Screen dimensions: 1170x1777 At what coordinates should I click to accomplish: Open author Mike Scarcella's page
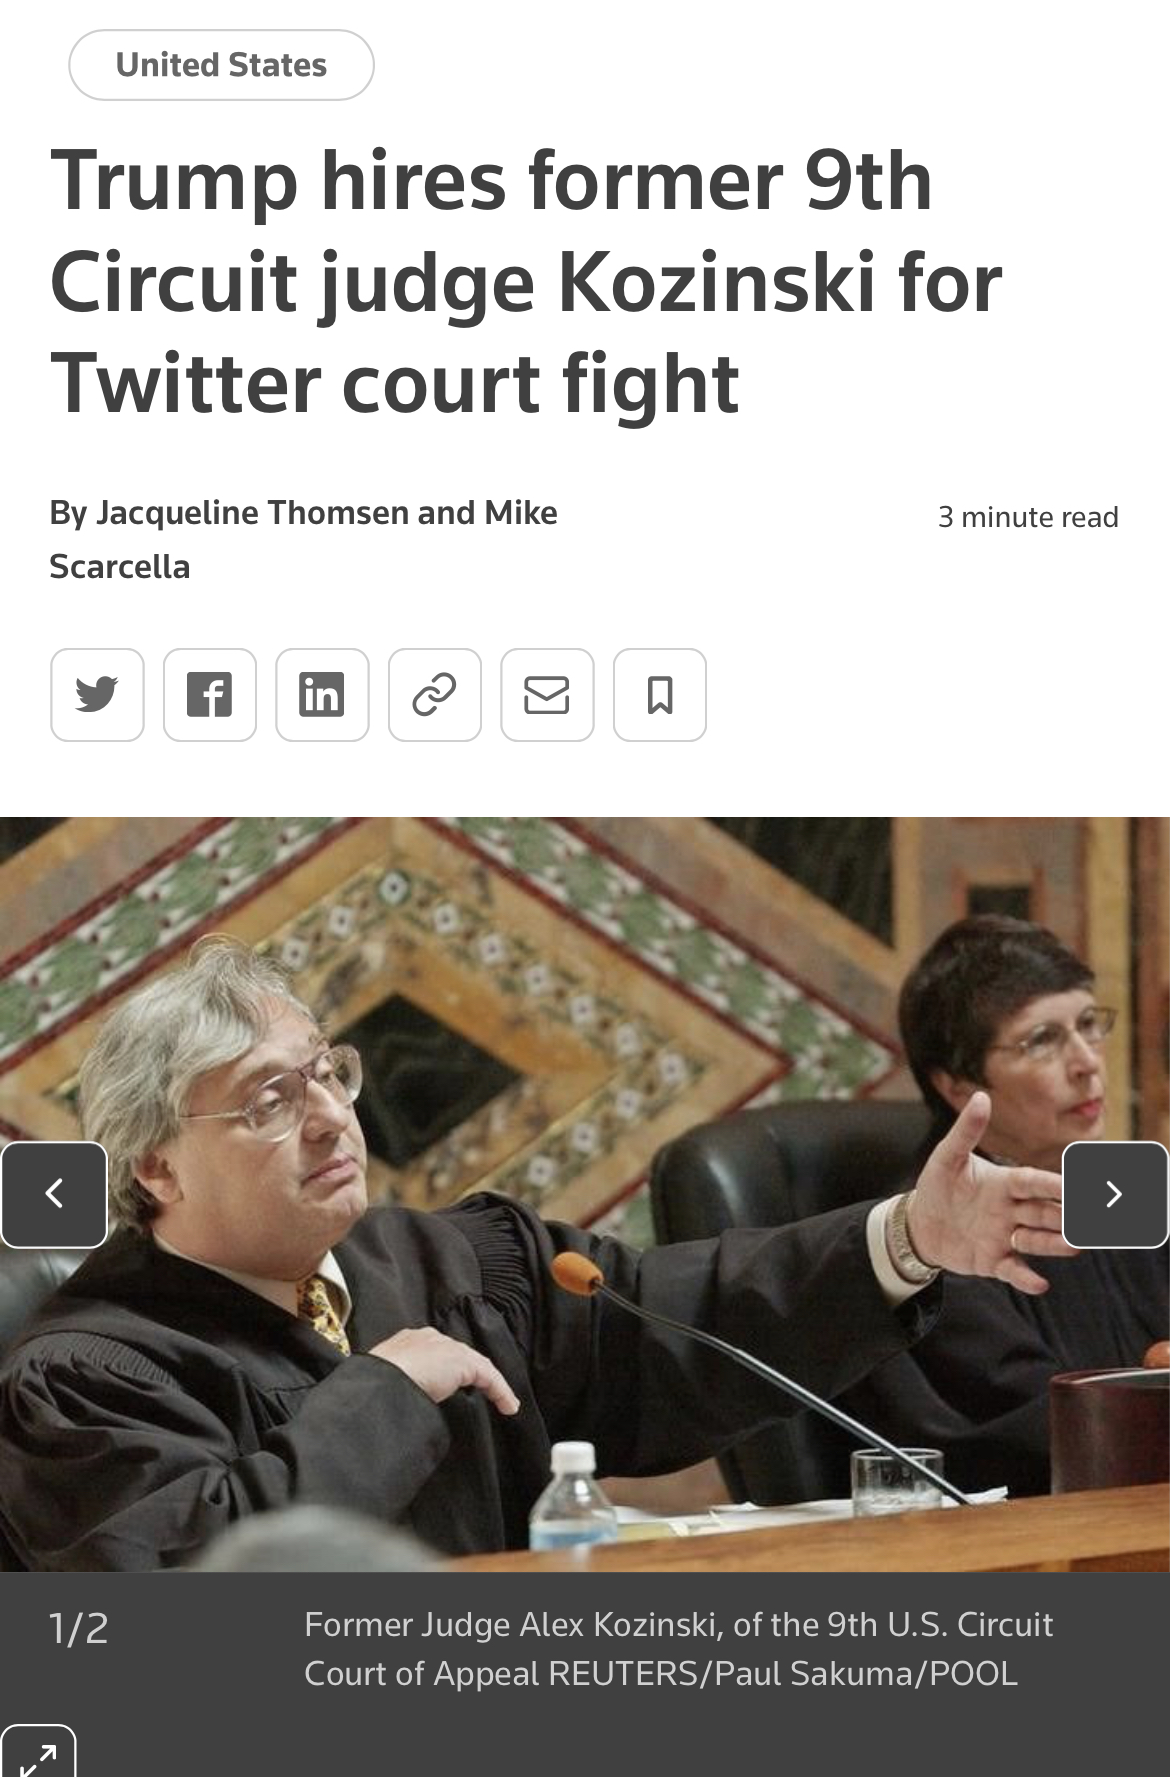(303, 540)
